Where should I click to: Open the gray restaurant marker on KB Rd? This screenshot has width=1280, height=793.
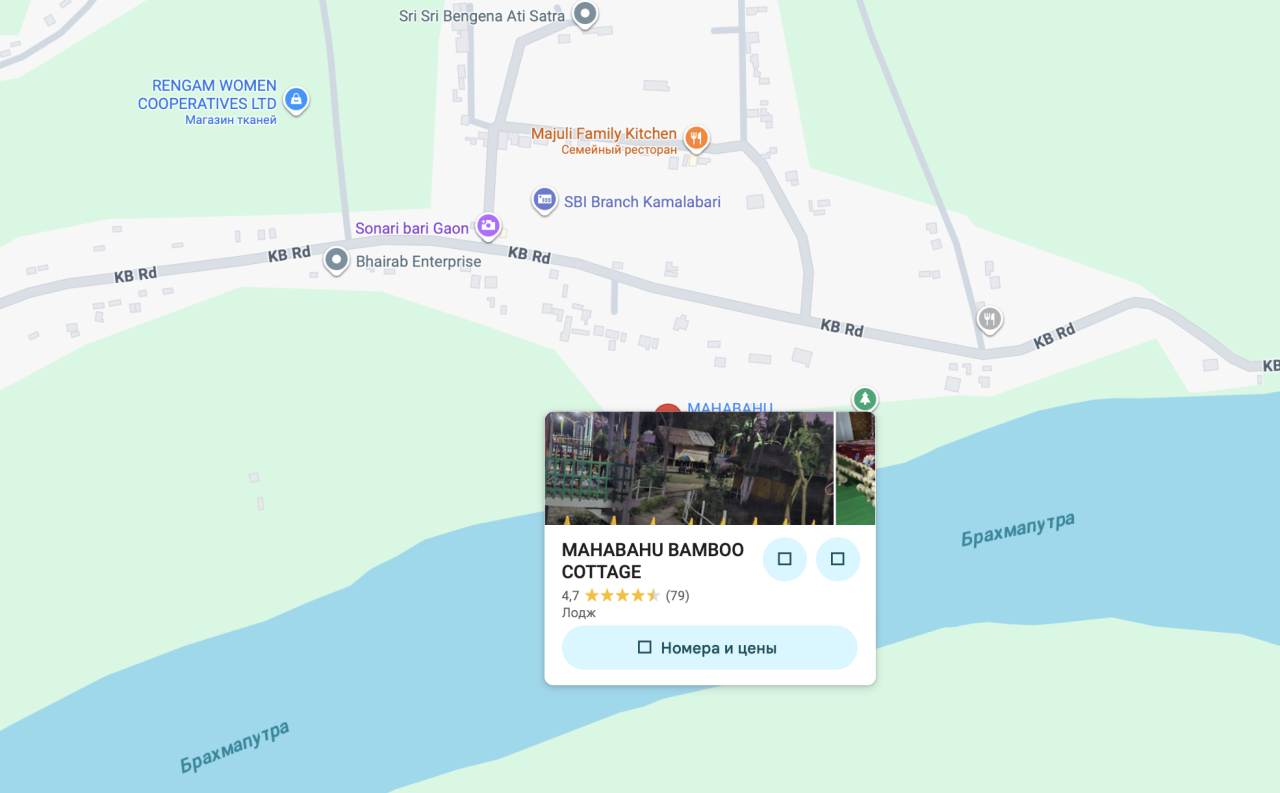[x=990, y=320]
